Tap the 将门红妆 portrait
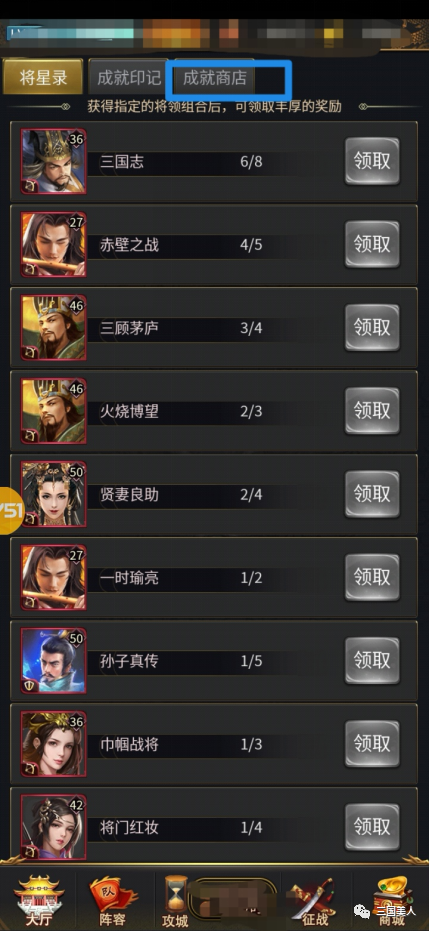 coord(53,827)
